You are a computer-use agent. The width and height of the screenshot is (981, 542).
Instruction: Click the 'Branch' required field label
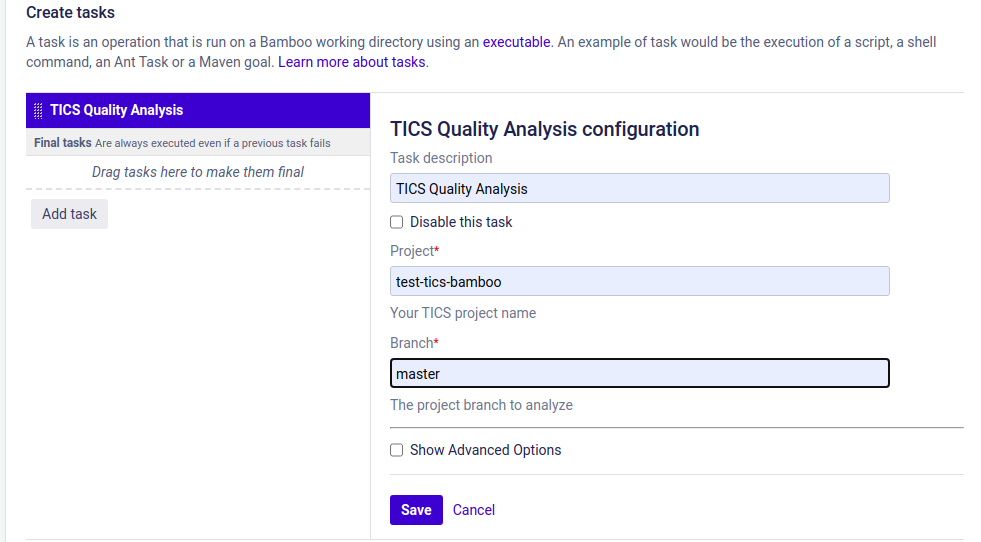click(412, 343)
